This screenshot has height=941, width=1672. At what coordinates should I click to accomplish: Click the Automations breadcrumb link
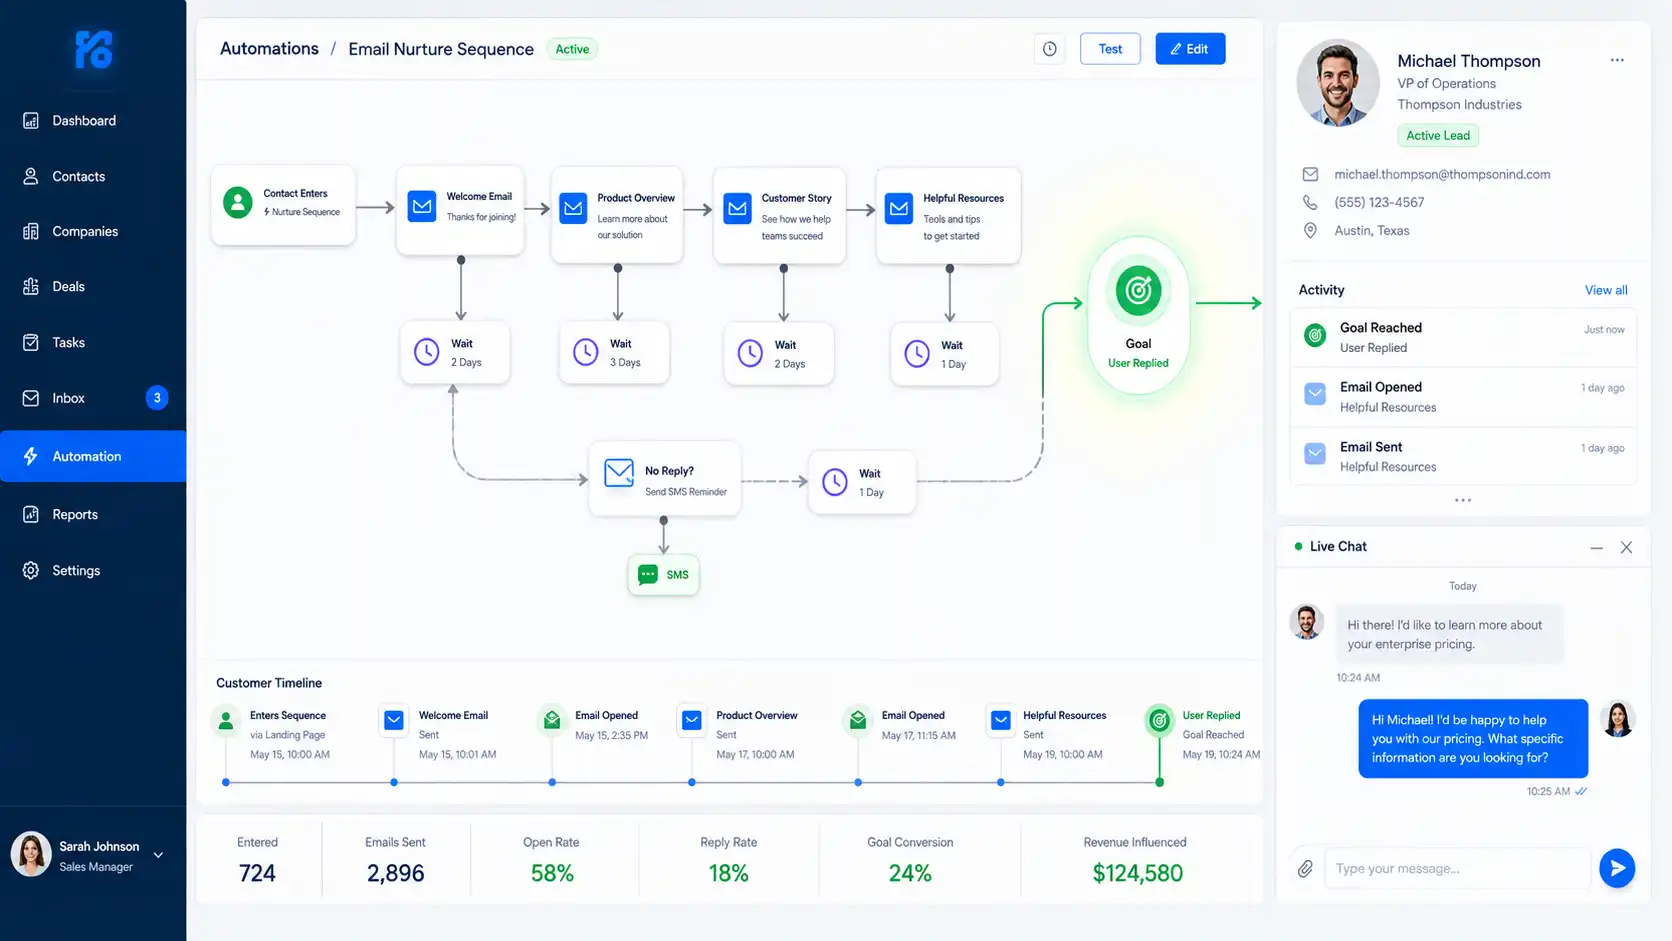point(269,49)
